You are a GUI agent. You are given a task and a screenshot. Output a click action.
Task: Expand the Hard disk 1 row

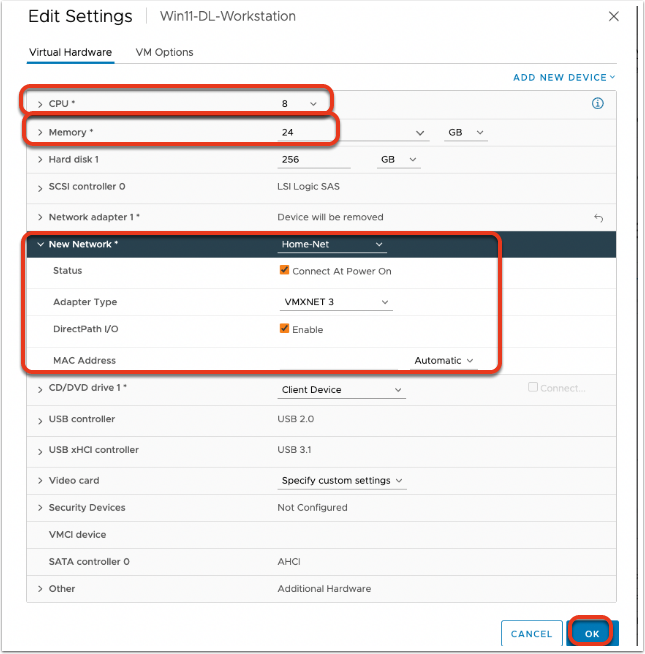[x=40, y=160]
